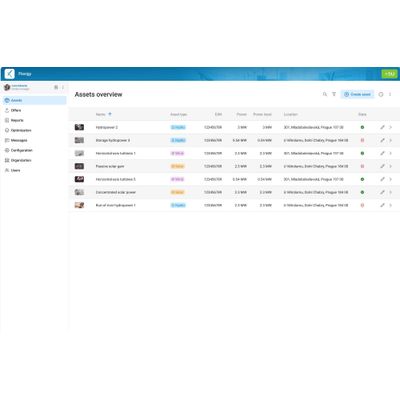Click the app logo in the blue header
This screenshot has width=400, height=400.
(x=10, y=74)
